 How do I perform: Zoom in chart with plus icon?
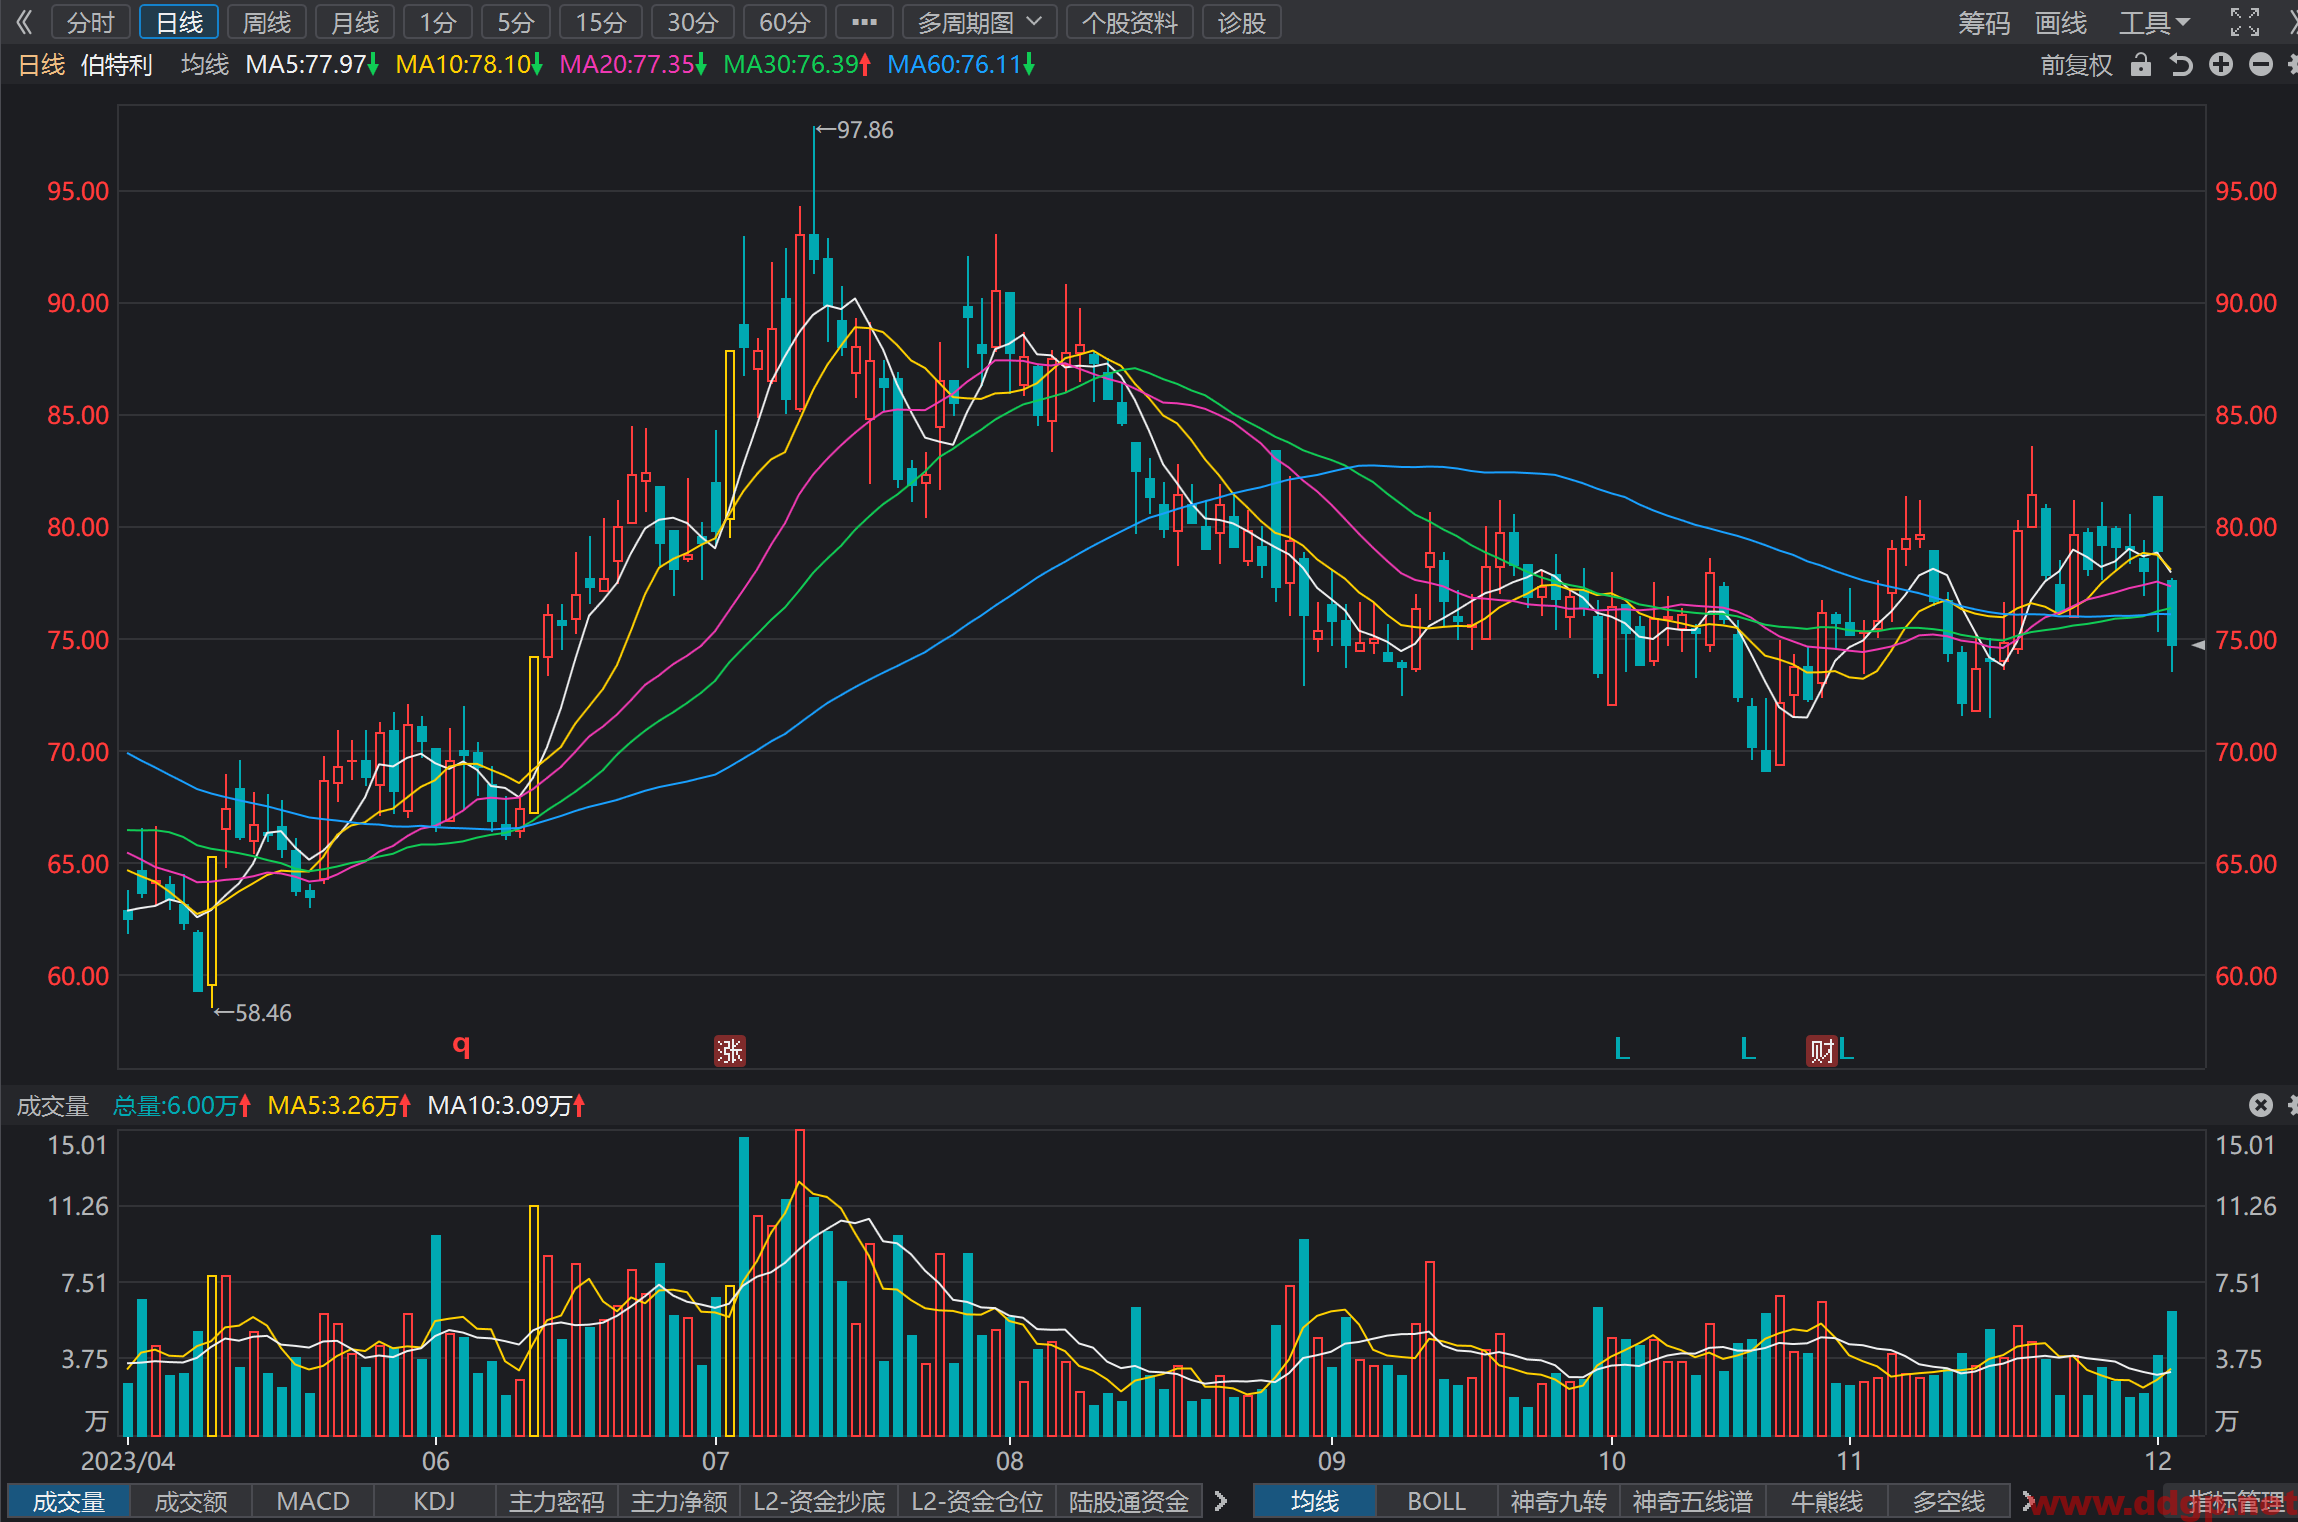pos(2221,65)
